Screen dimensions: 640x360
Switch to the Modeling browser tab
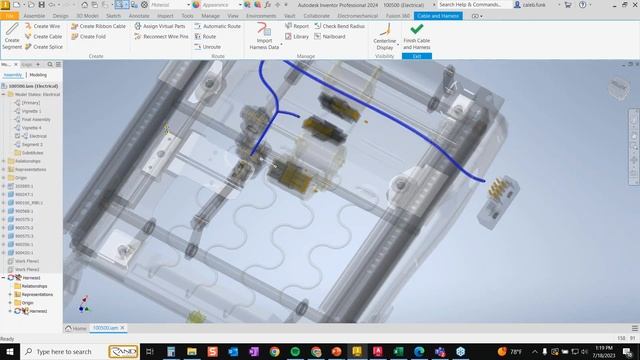click(38, 75)
